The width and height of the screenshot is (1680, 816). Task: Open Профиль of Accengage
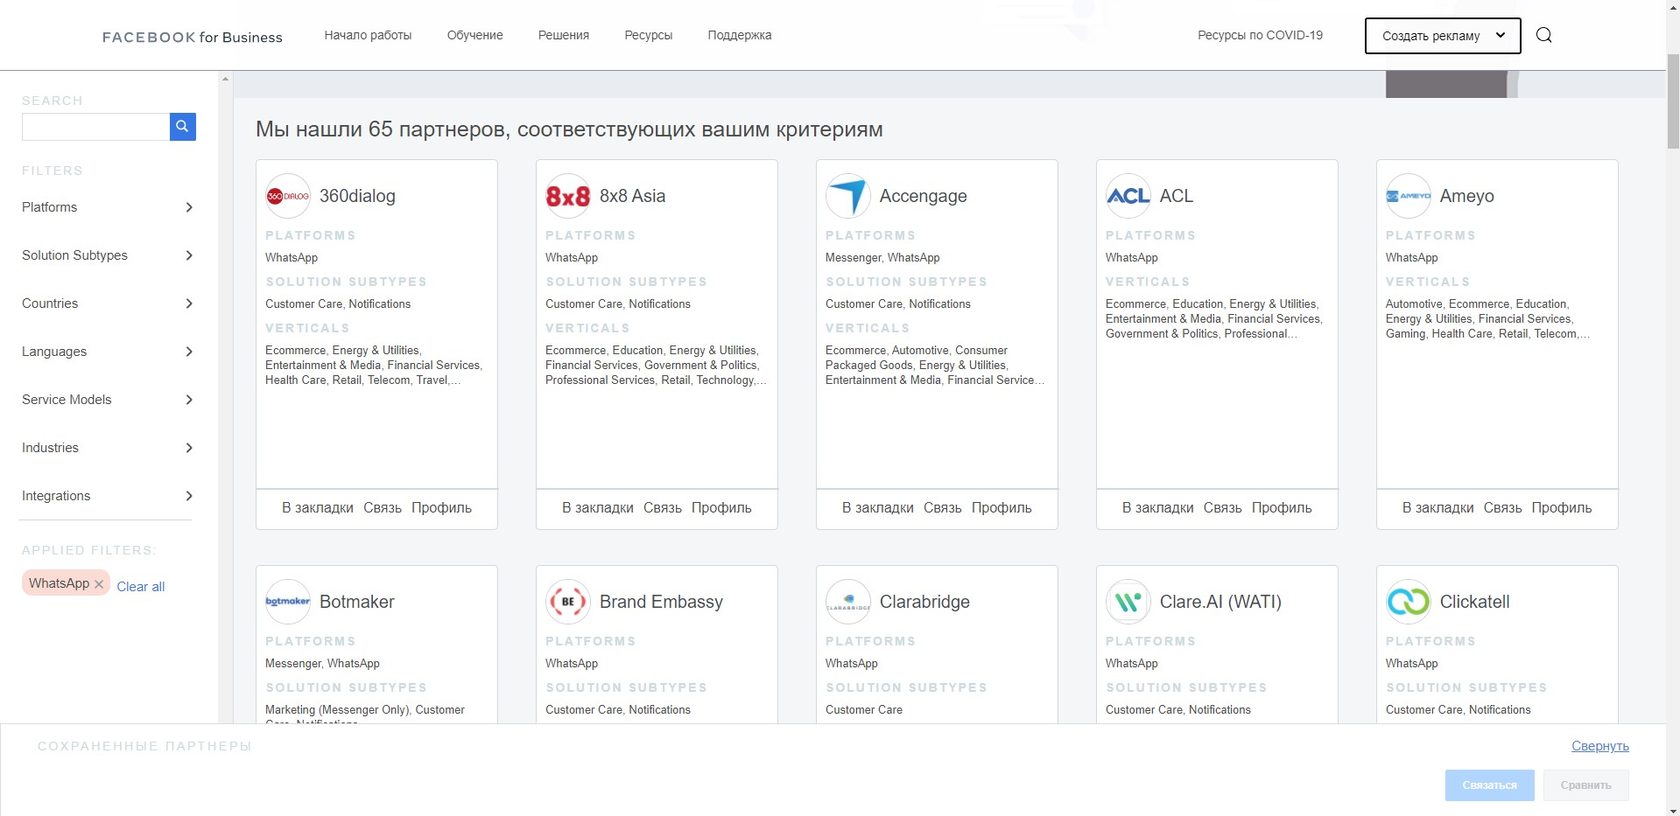pos(1002,508)
